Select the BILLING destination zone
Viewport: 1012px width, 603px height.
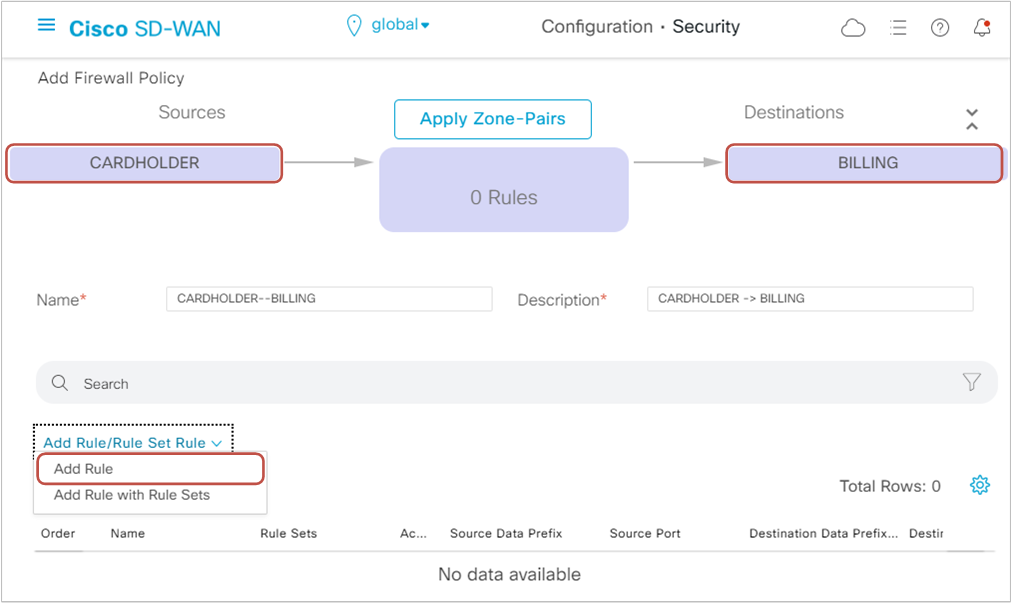click(x=863, y=162)
